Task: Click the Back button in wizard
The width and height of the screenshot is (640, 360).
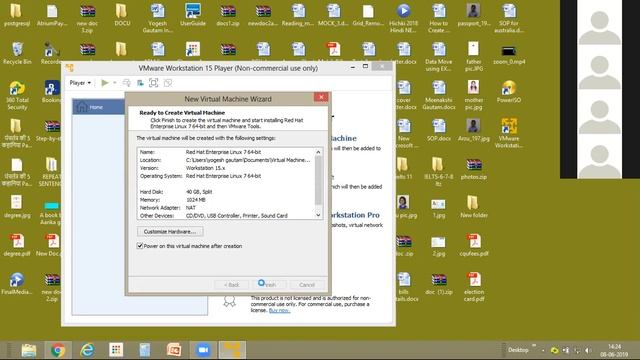Action: (x=231, y=284)
